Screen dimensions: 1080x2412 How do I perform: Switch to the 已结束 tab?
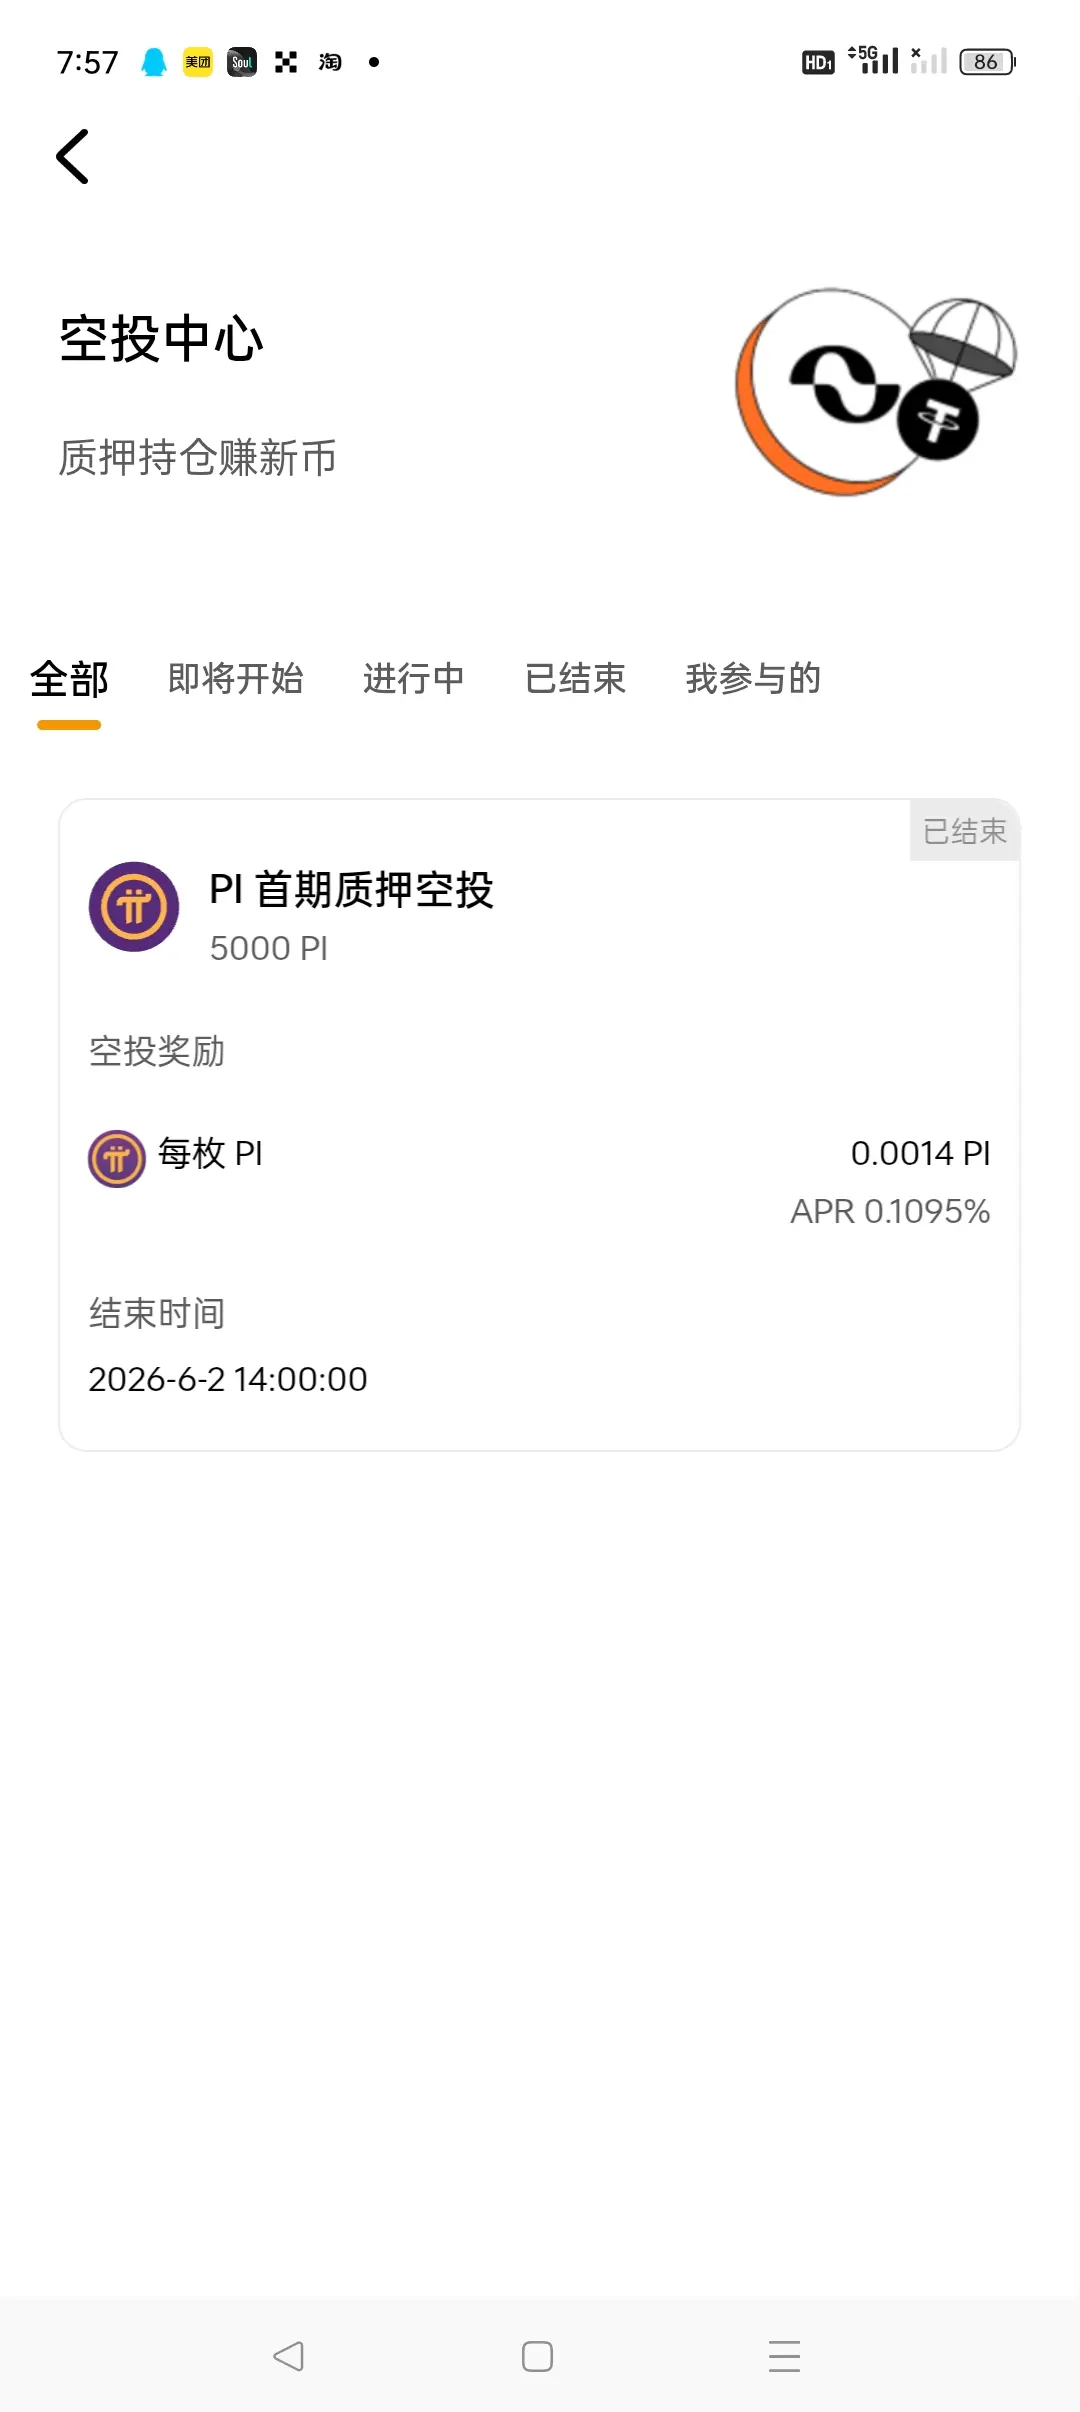click(x=576, y=679)
